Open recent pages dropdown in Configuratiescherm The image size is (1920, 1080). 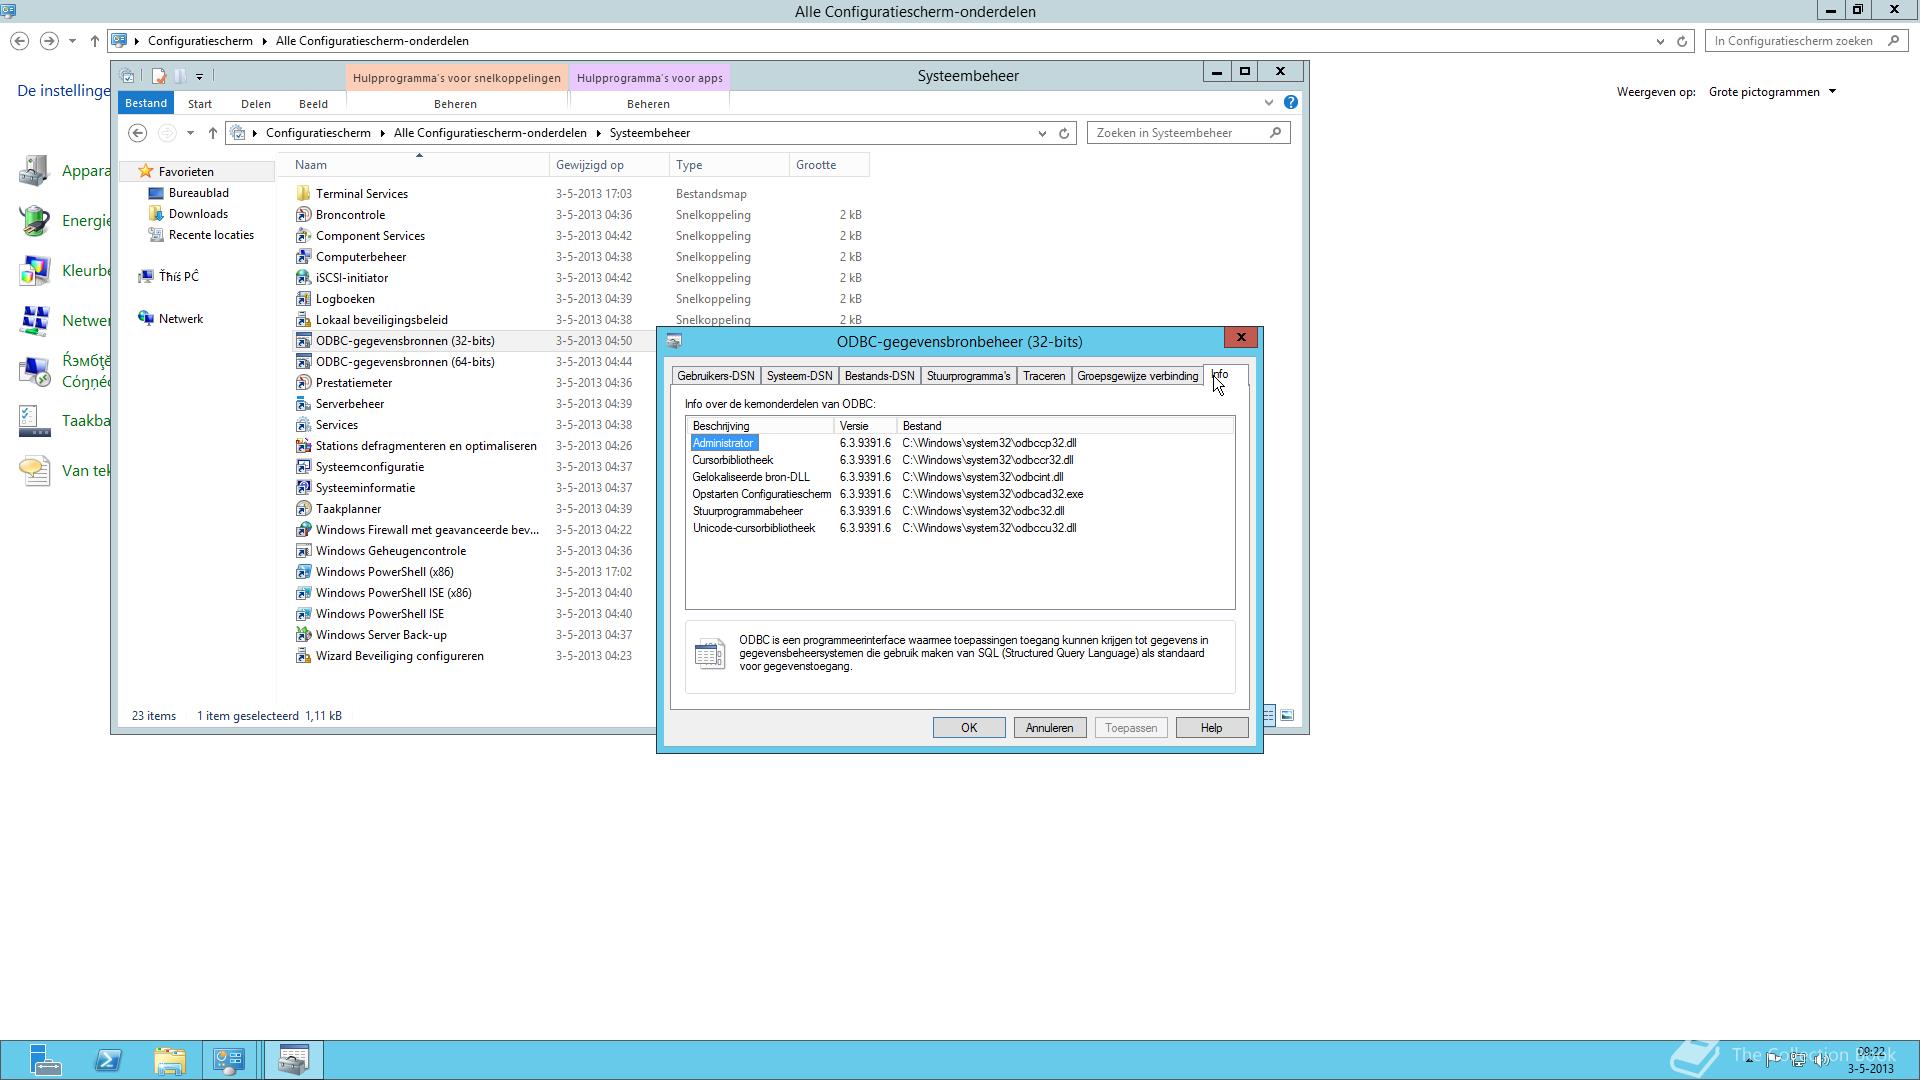pos(72,41)
